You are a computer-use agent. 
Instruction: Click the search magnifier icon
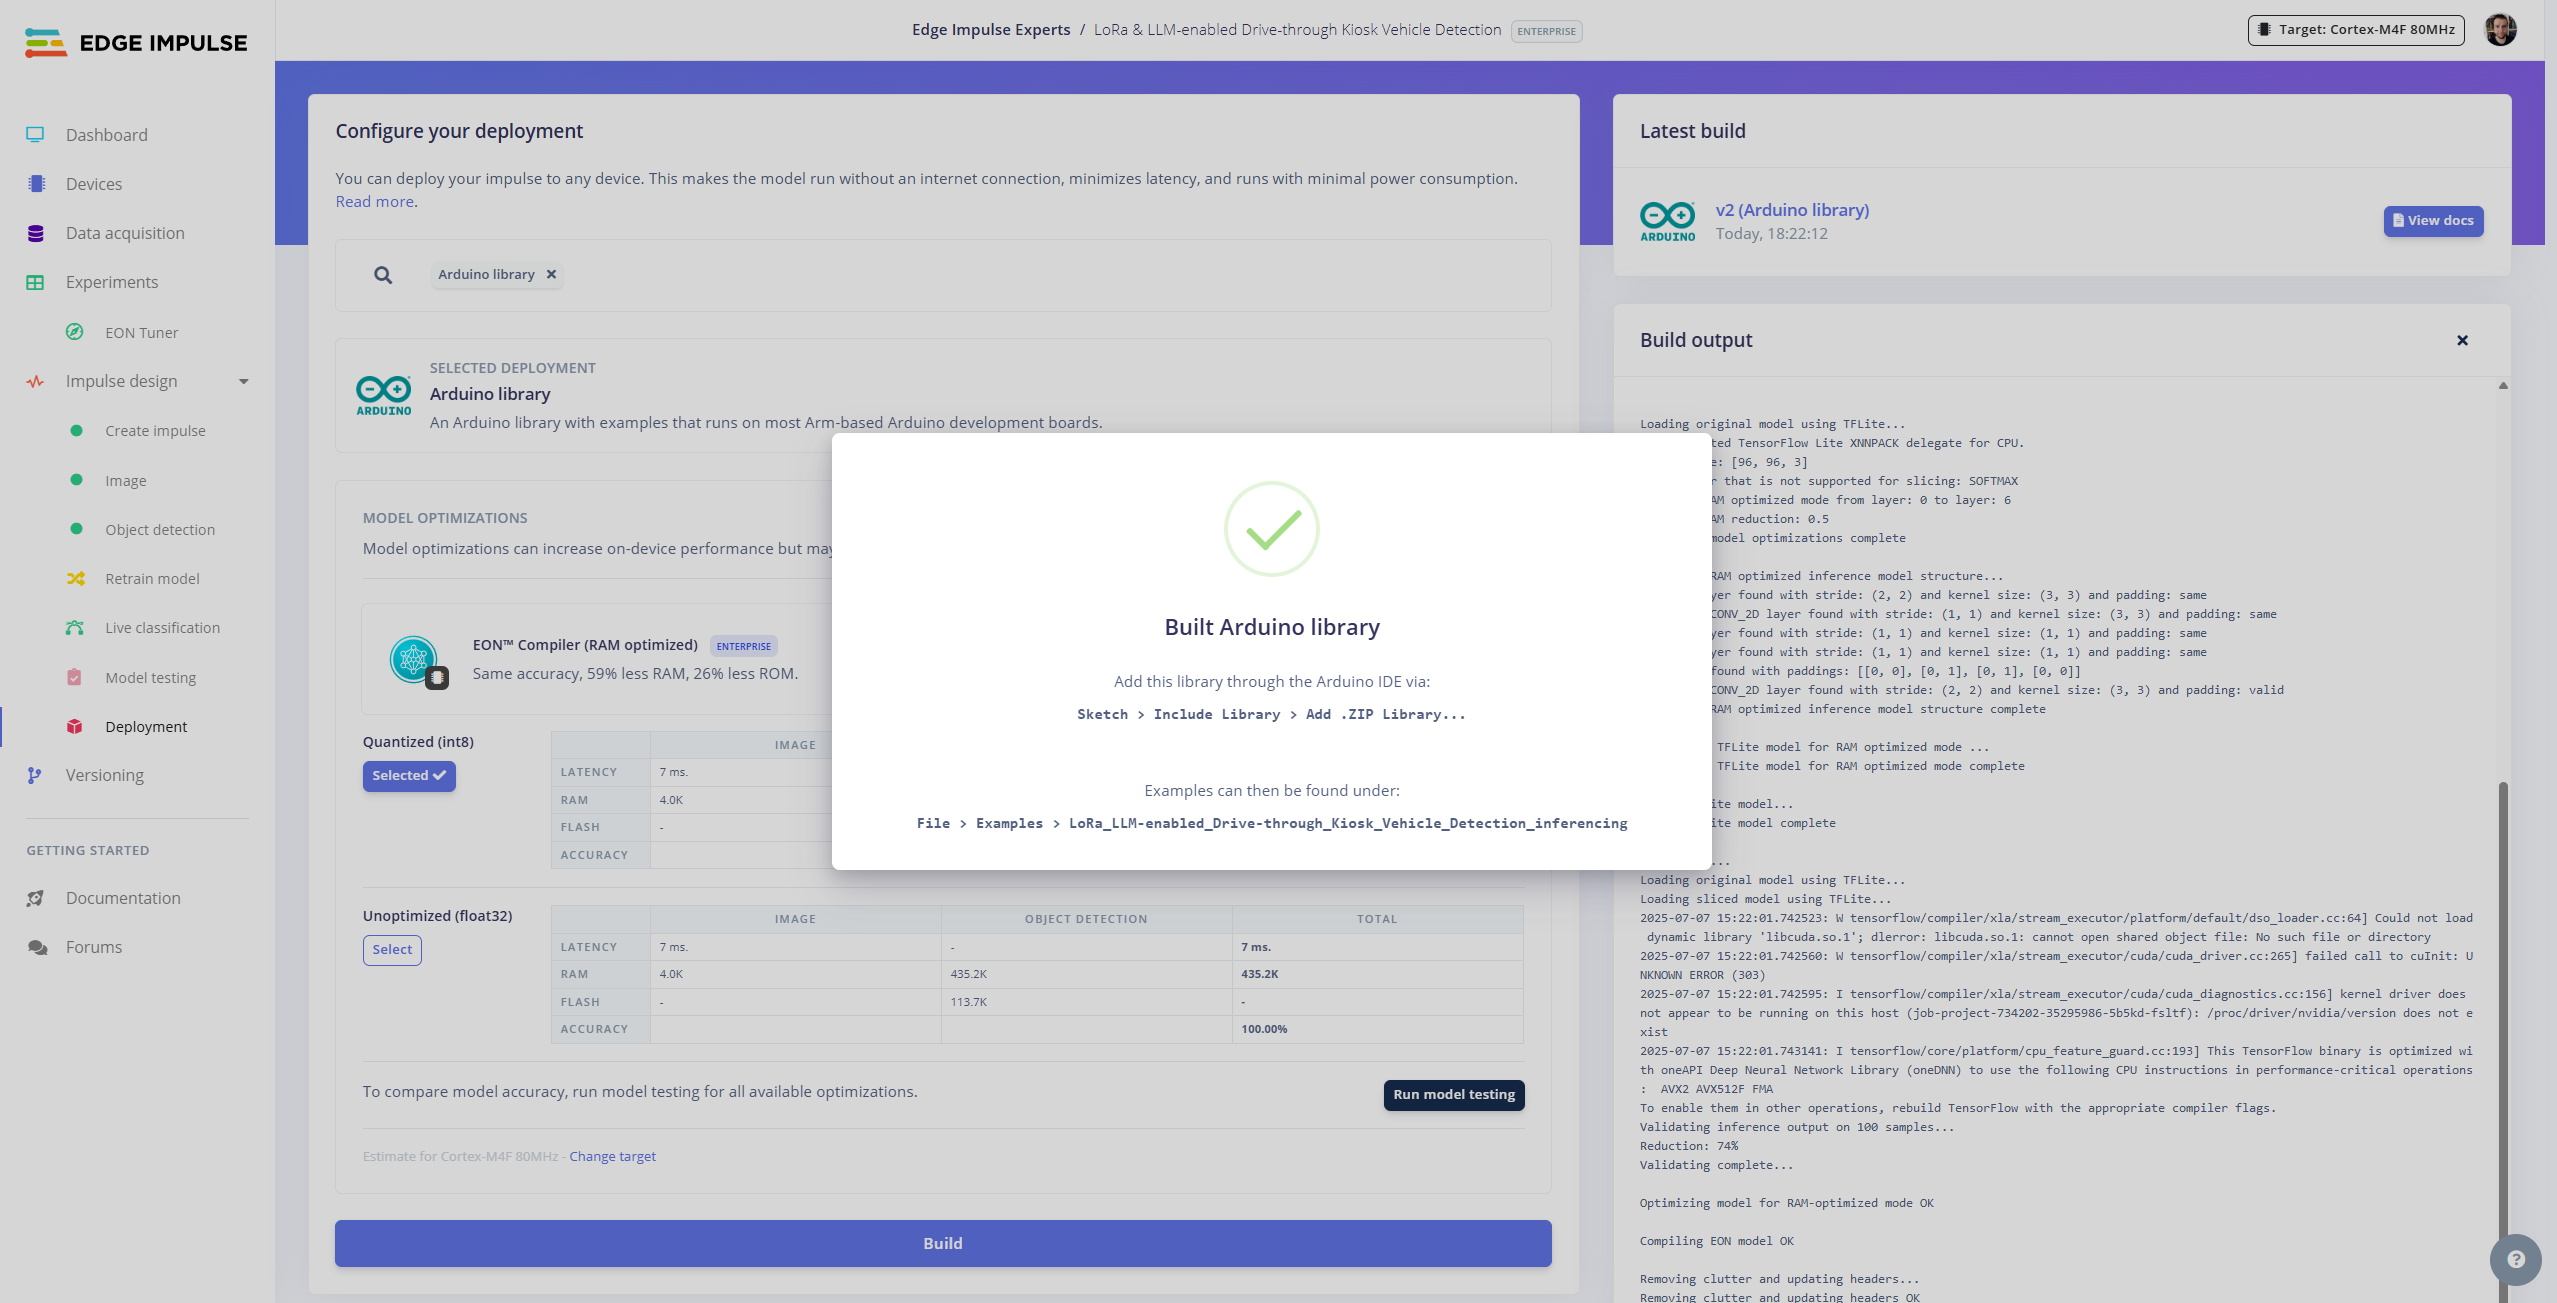[x=383, y=275]
